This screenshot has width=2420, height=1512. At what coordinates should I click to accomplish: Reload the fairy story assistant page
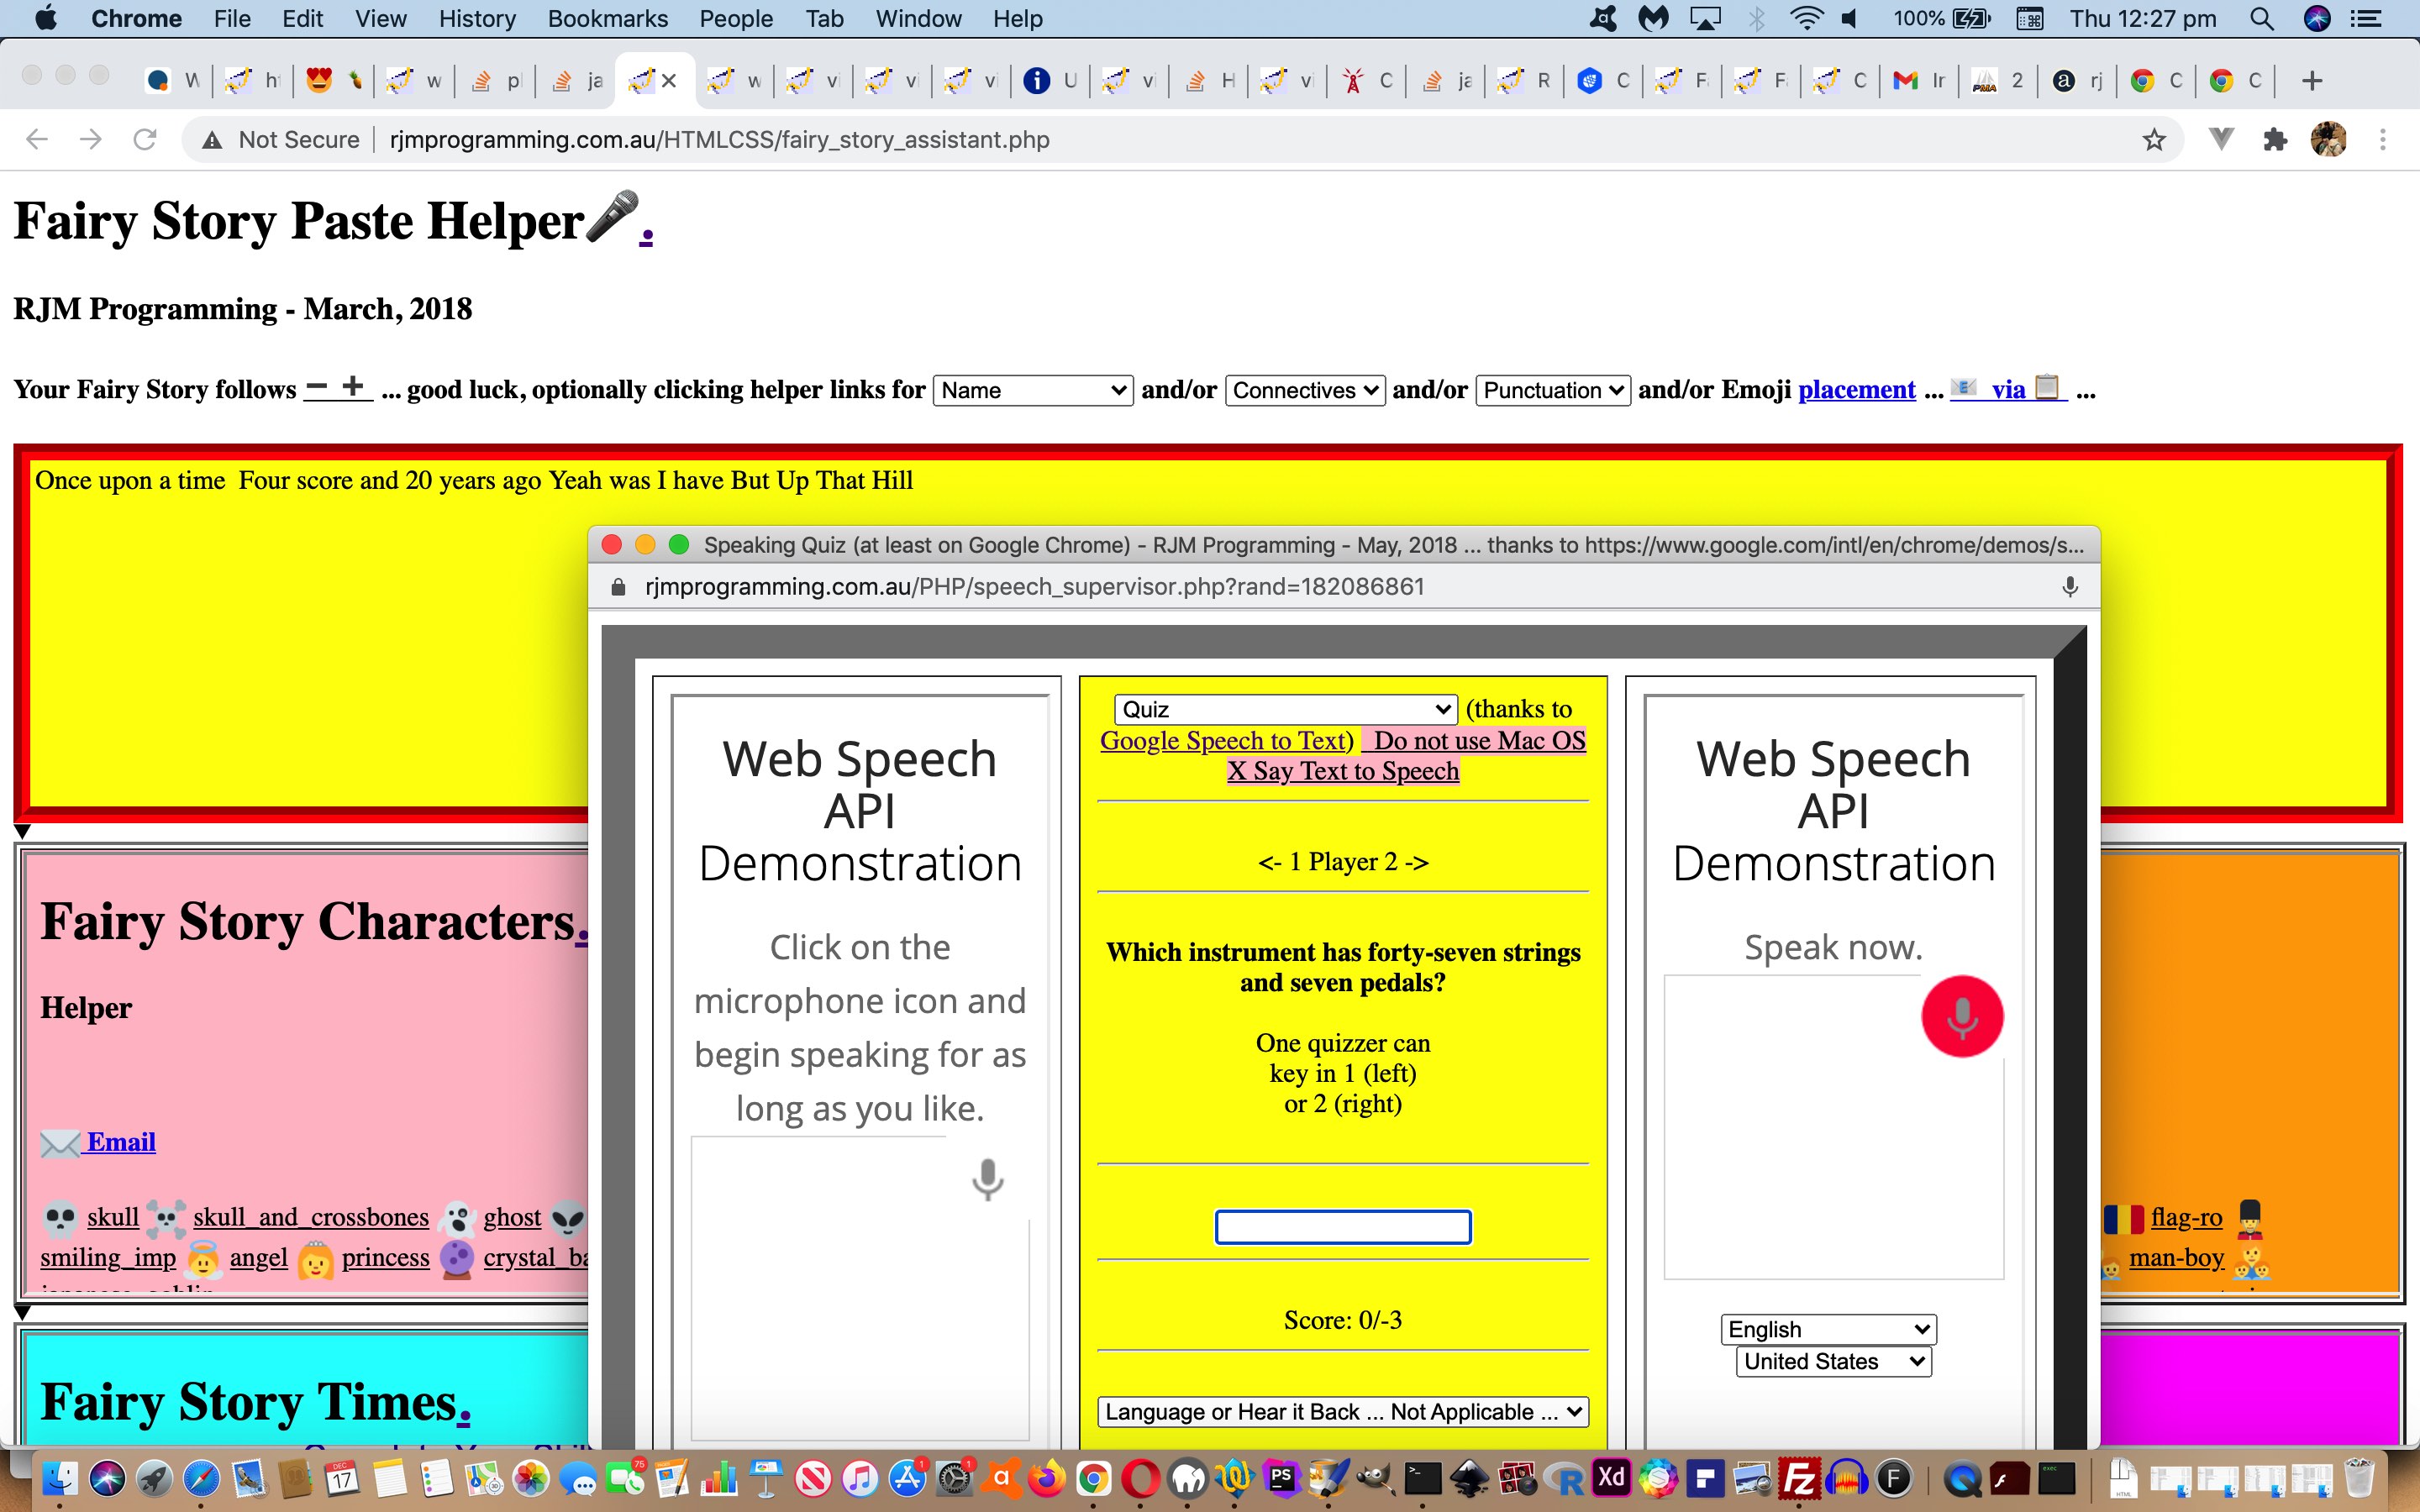click(x=145, y=140)
